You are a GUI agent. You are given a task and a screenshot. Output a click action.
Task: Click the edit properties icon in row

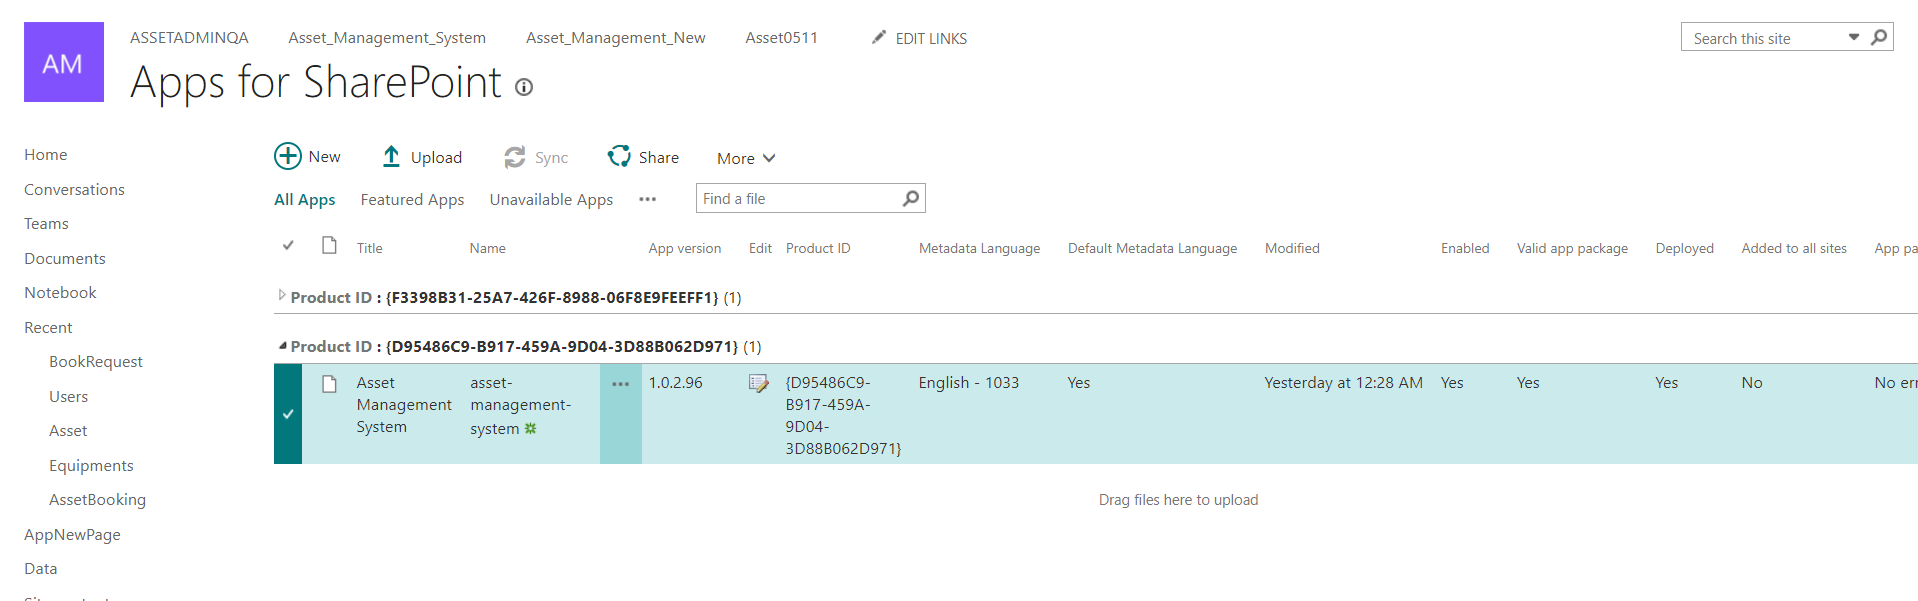pos(759,383)
